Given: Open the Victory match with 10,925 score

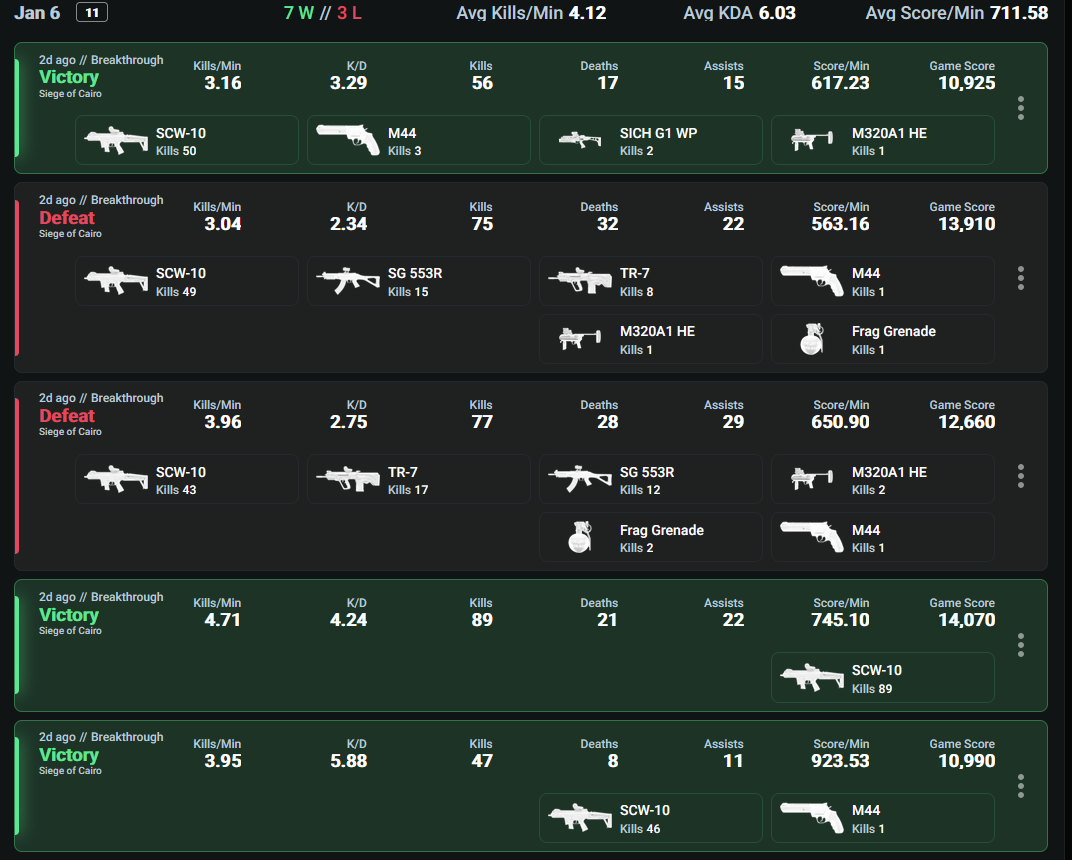Looking at the screenshot, I should (x=531, y=108).
